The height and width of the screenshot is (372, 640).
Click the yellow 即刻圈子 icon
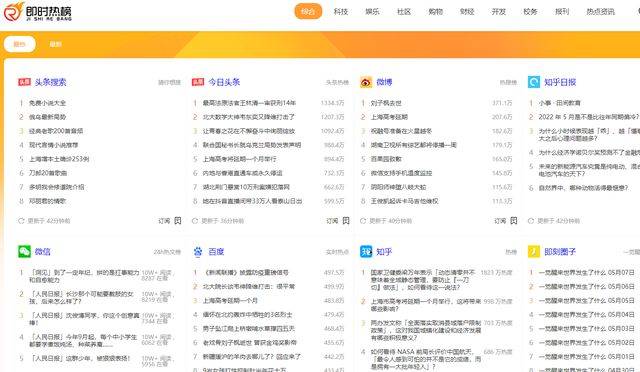[534, 252]
